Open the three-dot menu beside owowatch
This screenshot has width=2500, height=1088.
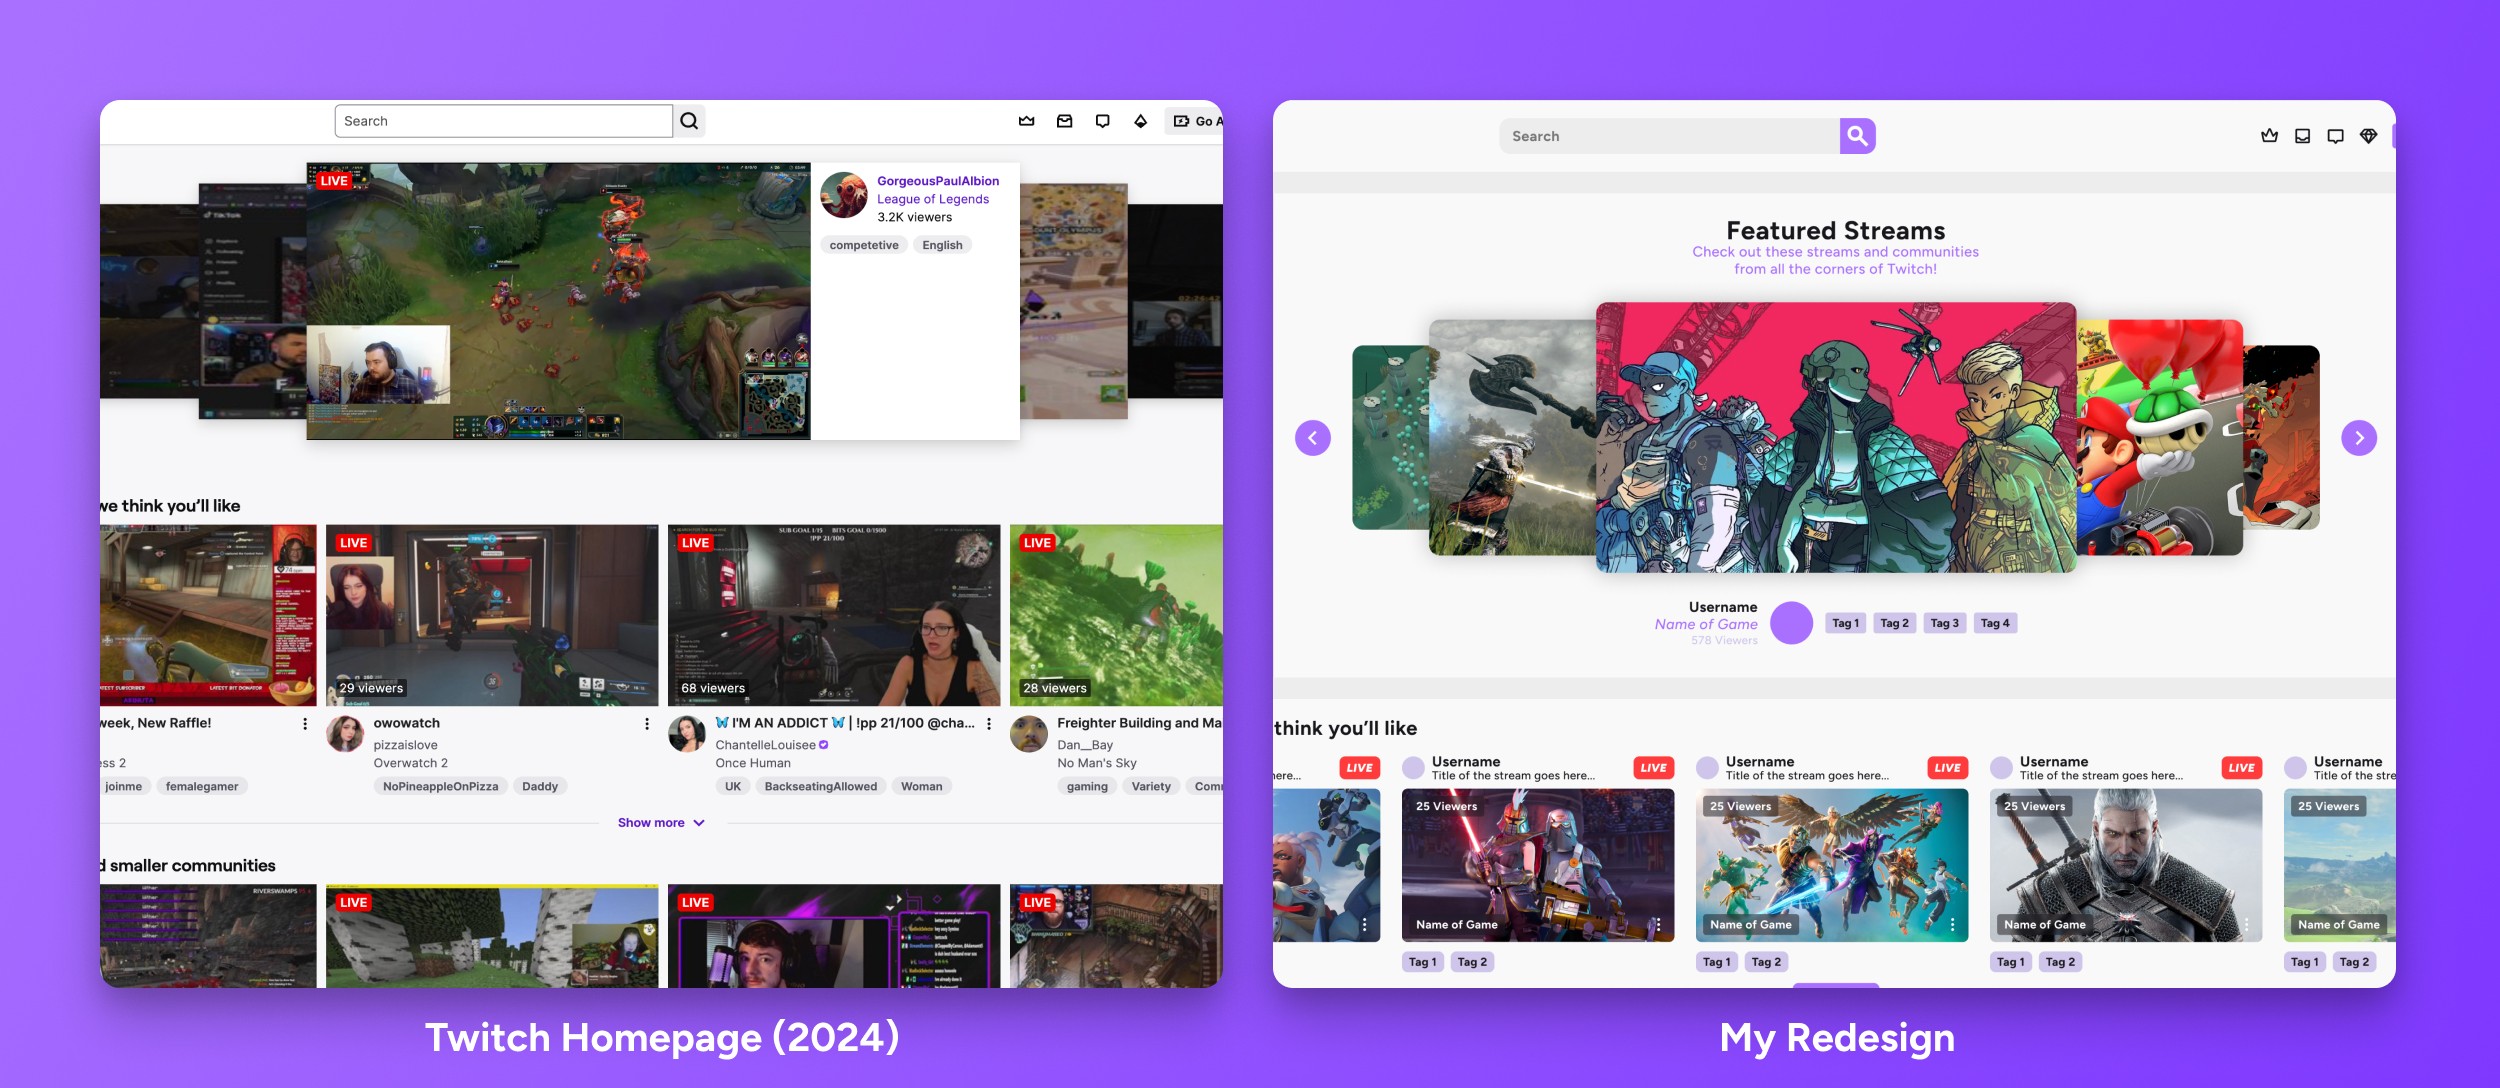(x=647, y=724)
